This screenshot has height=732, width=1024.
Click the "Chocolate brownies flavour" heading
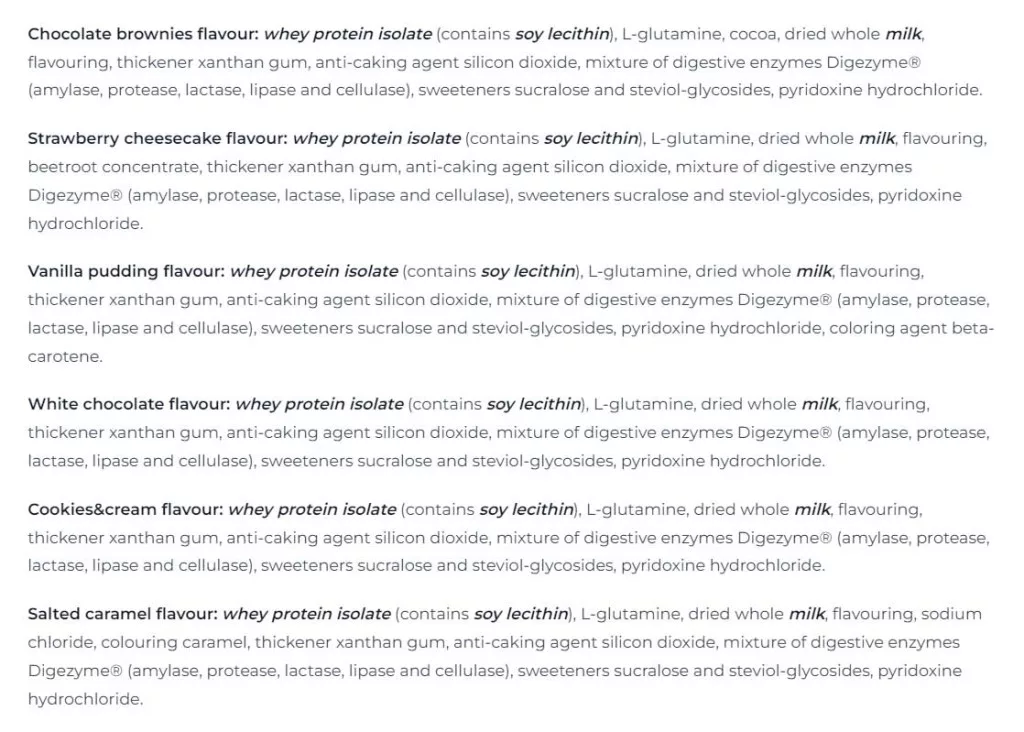pyautogui.click(x=143, y=34)
